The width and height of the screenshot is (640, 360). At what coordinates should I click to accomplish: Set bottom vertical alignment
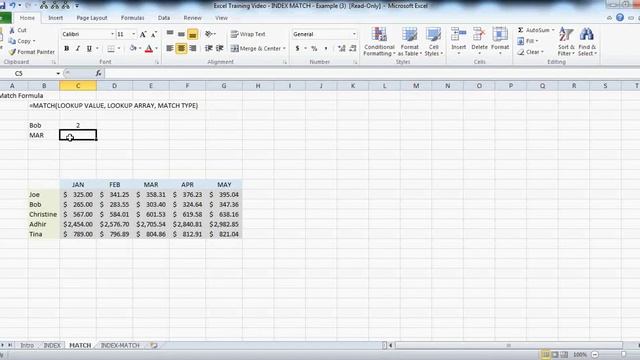193,34
